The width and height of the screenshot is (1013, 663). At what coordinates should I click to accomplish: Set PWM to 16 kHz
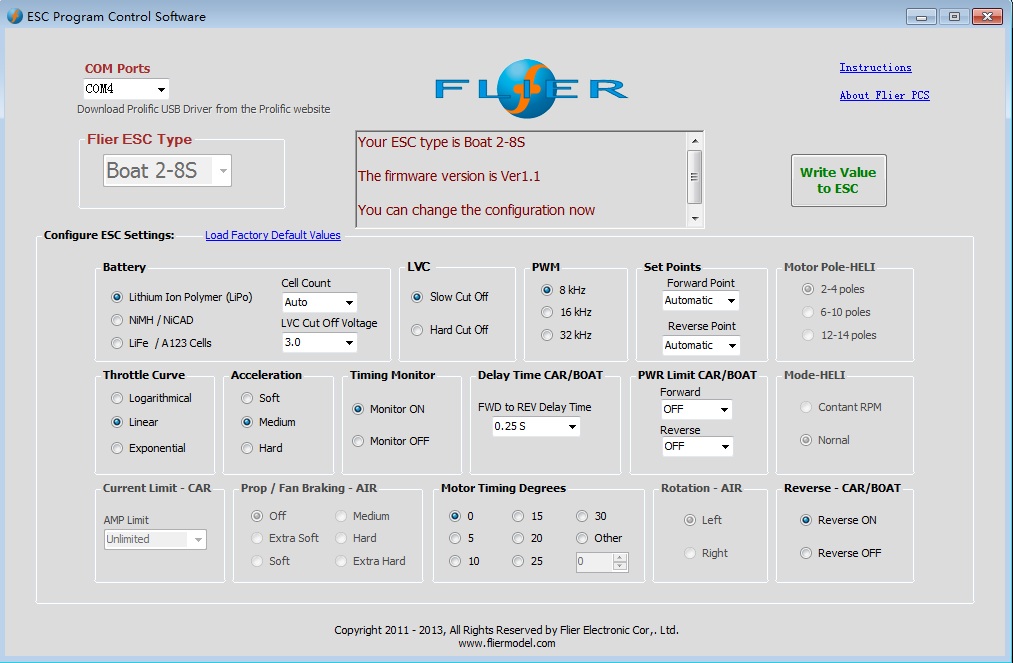click(566, 312)
